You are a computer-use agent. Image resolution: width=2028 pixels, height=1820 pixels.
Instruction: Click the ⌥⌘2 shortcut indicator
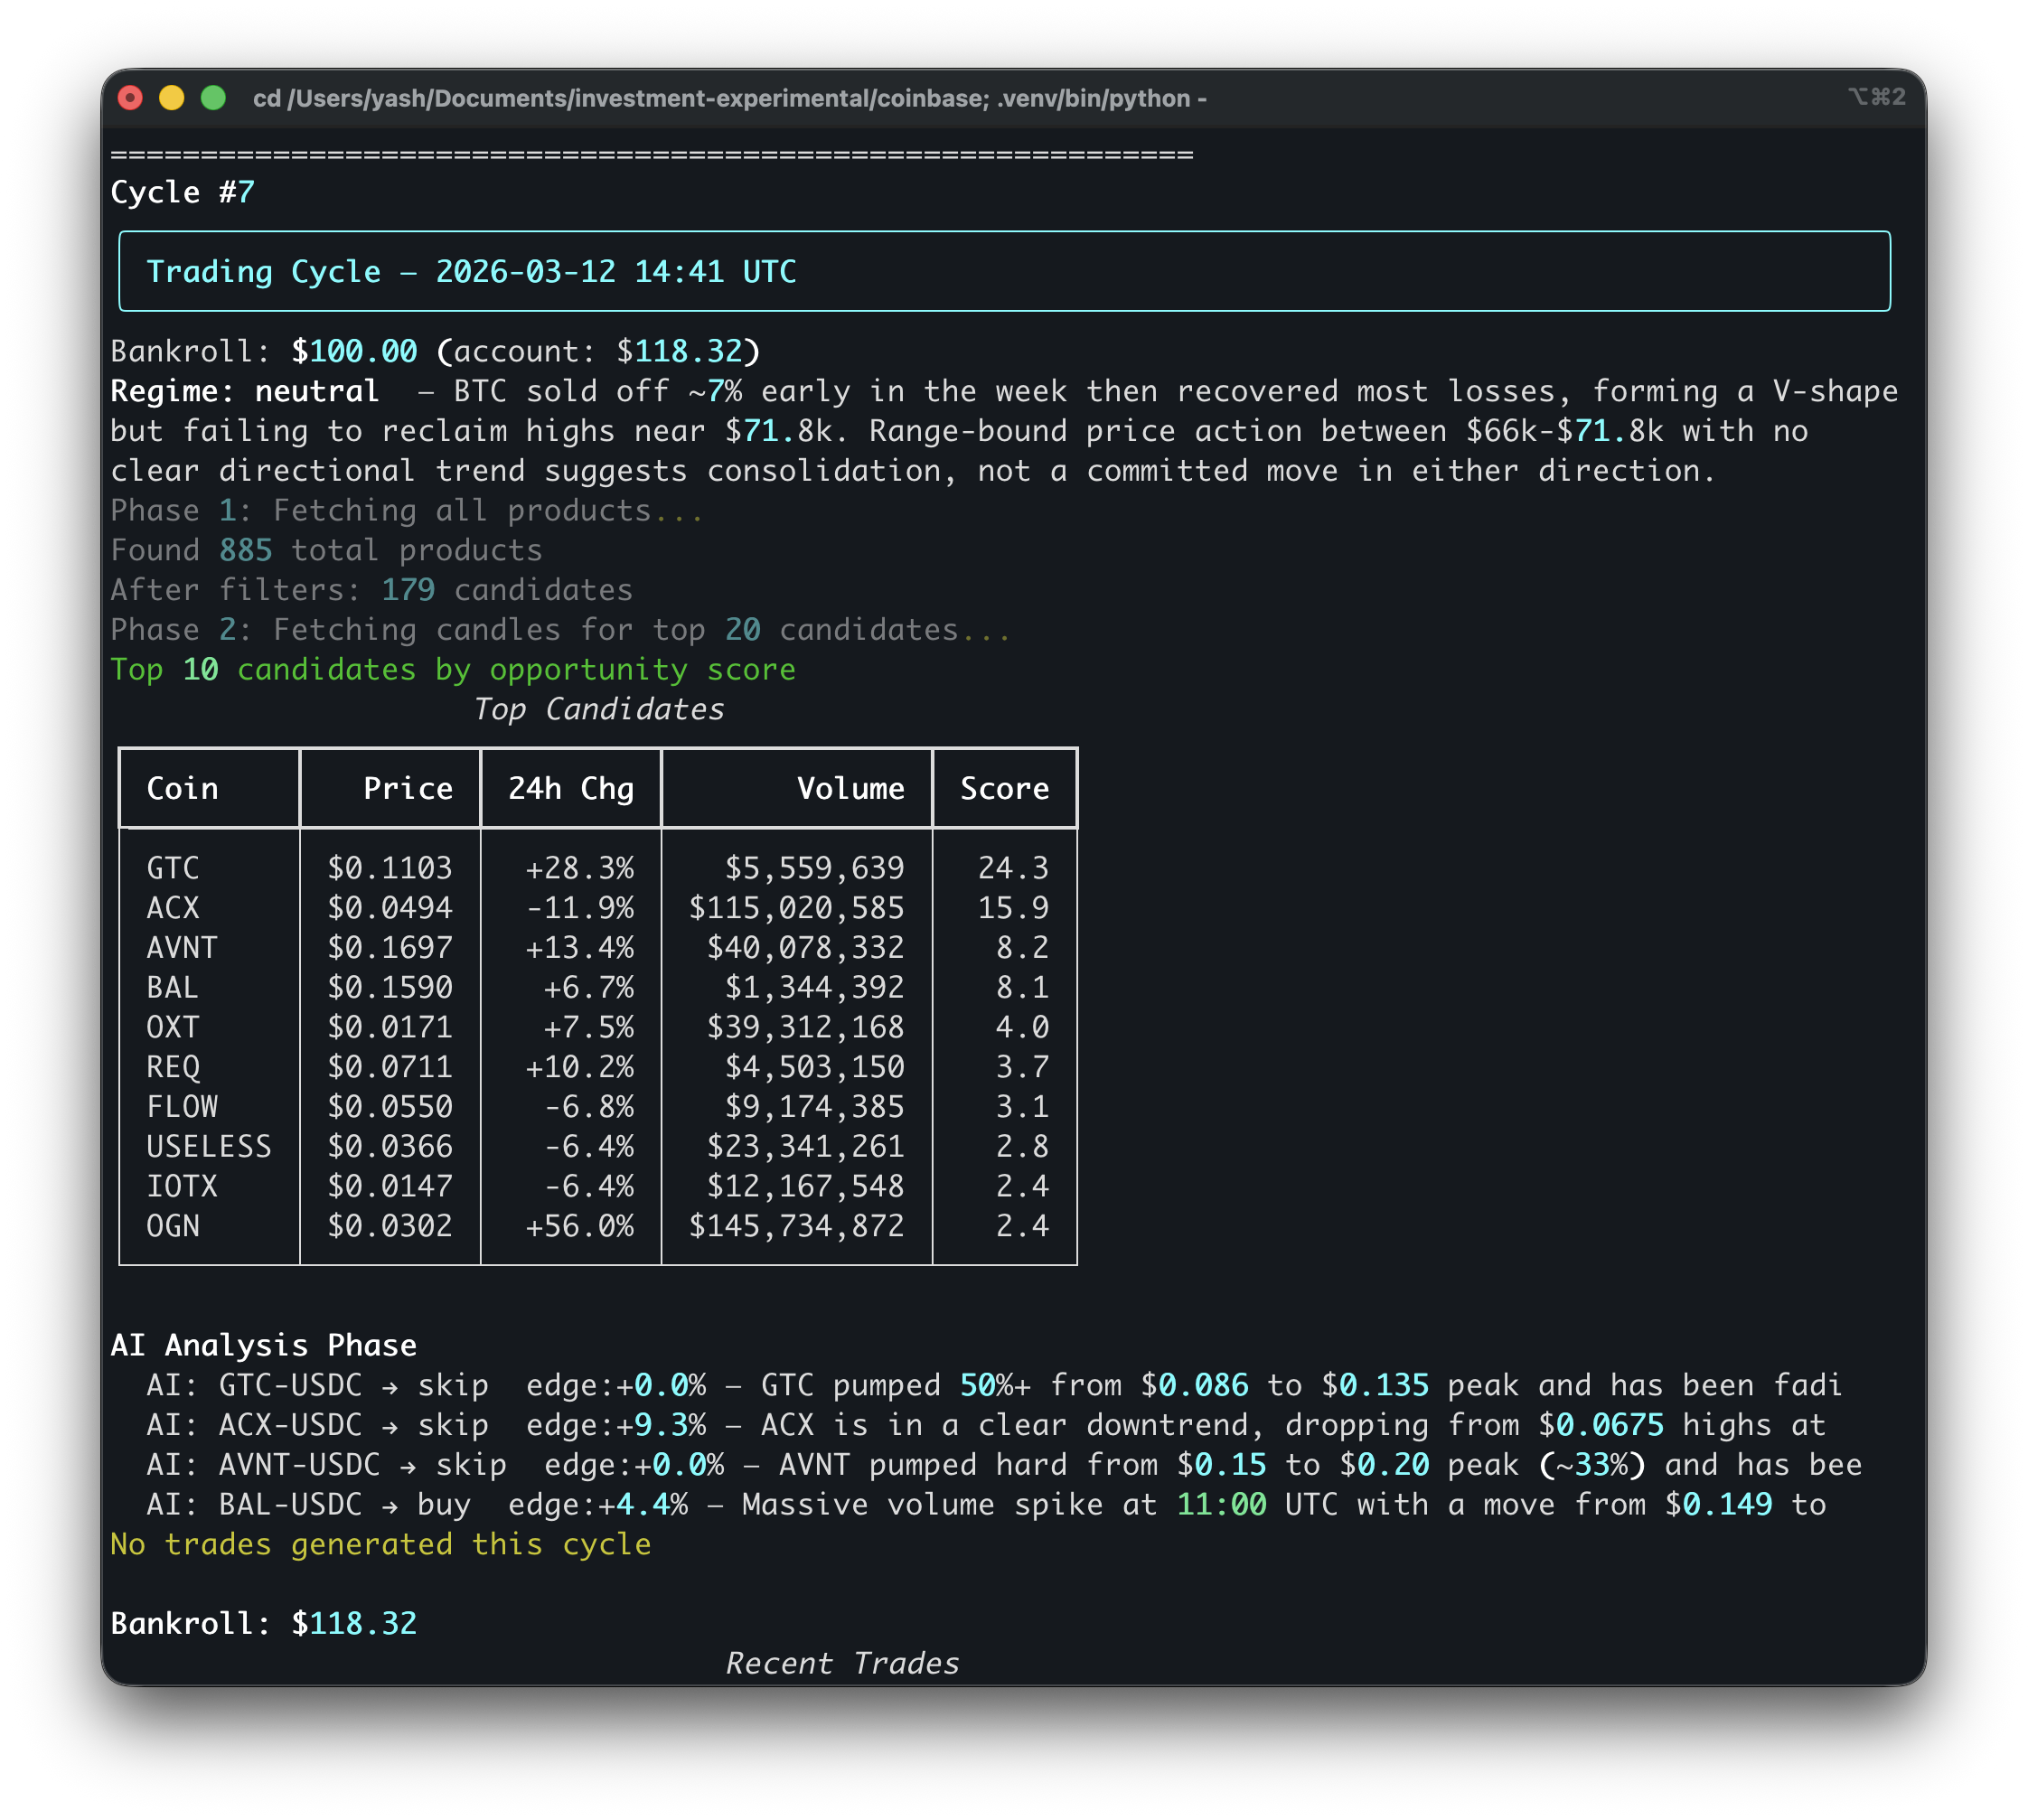click(1876, 97)
